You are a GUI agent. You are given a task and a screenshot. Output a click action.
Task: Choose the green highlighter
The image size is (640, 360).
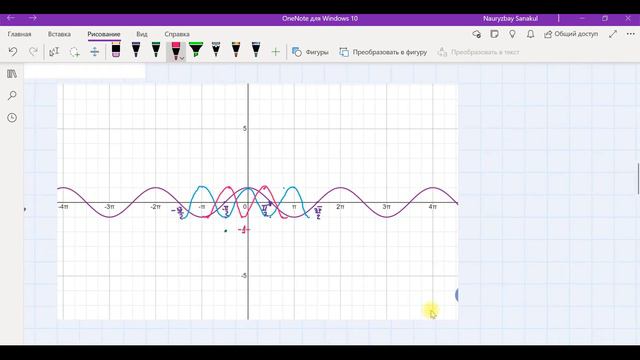196,50
